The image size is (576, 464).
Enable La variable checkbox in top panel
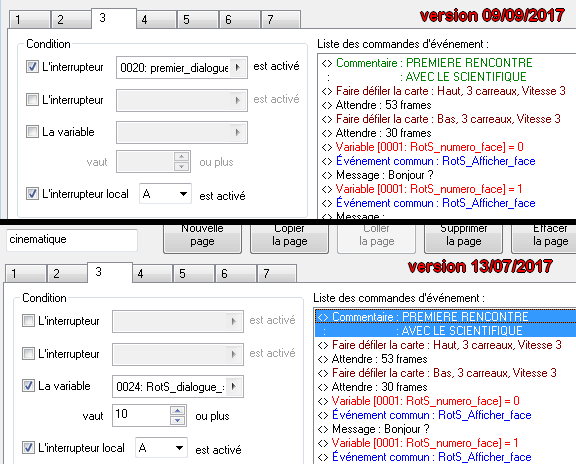pos(32,132)
